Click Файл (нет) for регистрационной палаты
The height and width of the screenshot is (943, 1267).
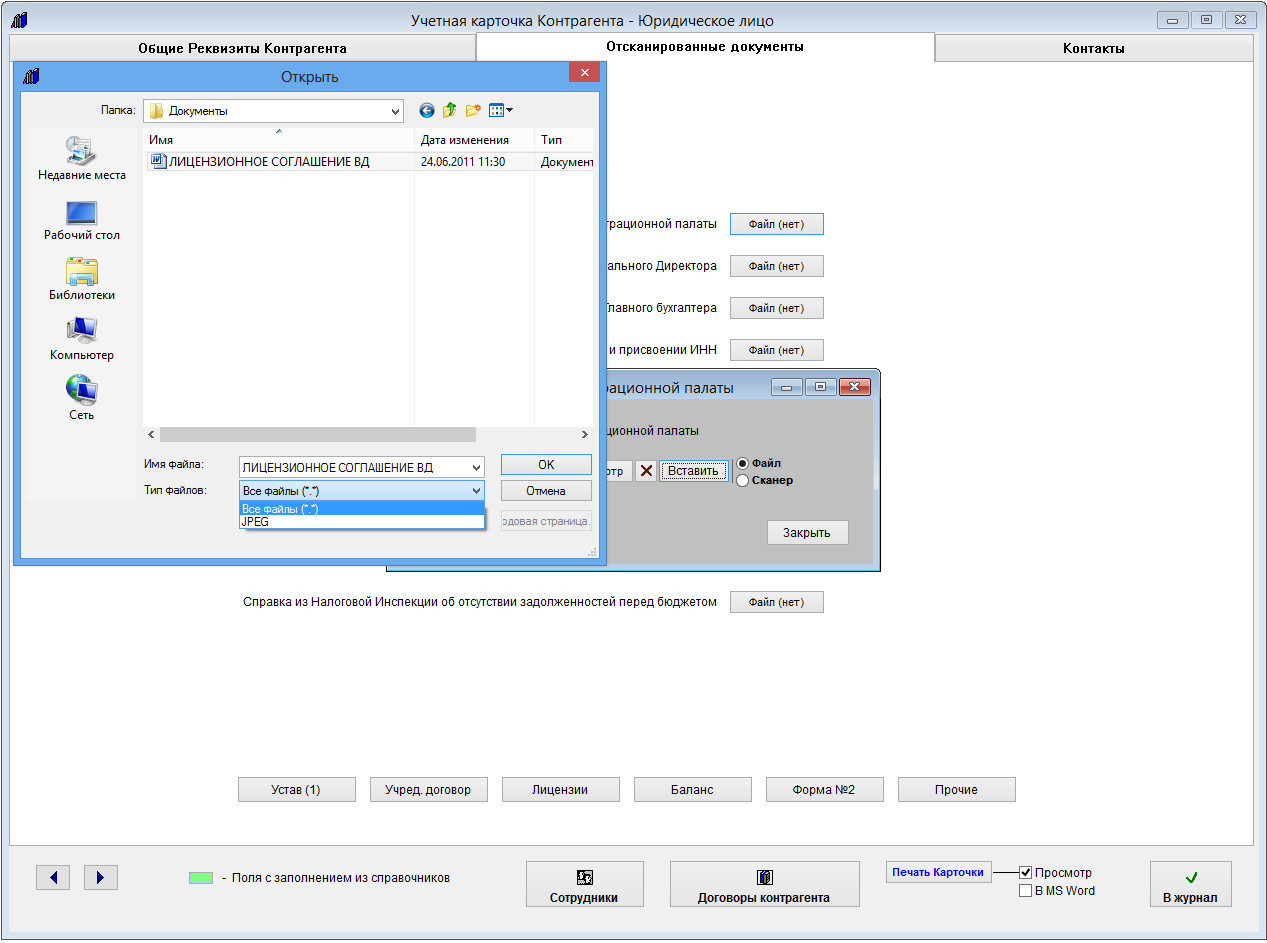[776, 224]
